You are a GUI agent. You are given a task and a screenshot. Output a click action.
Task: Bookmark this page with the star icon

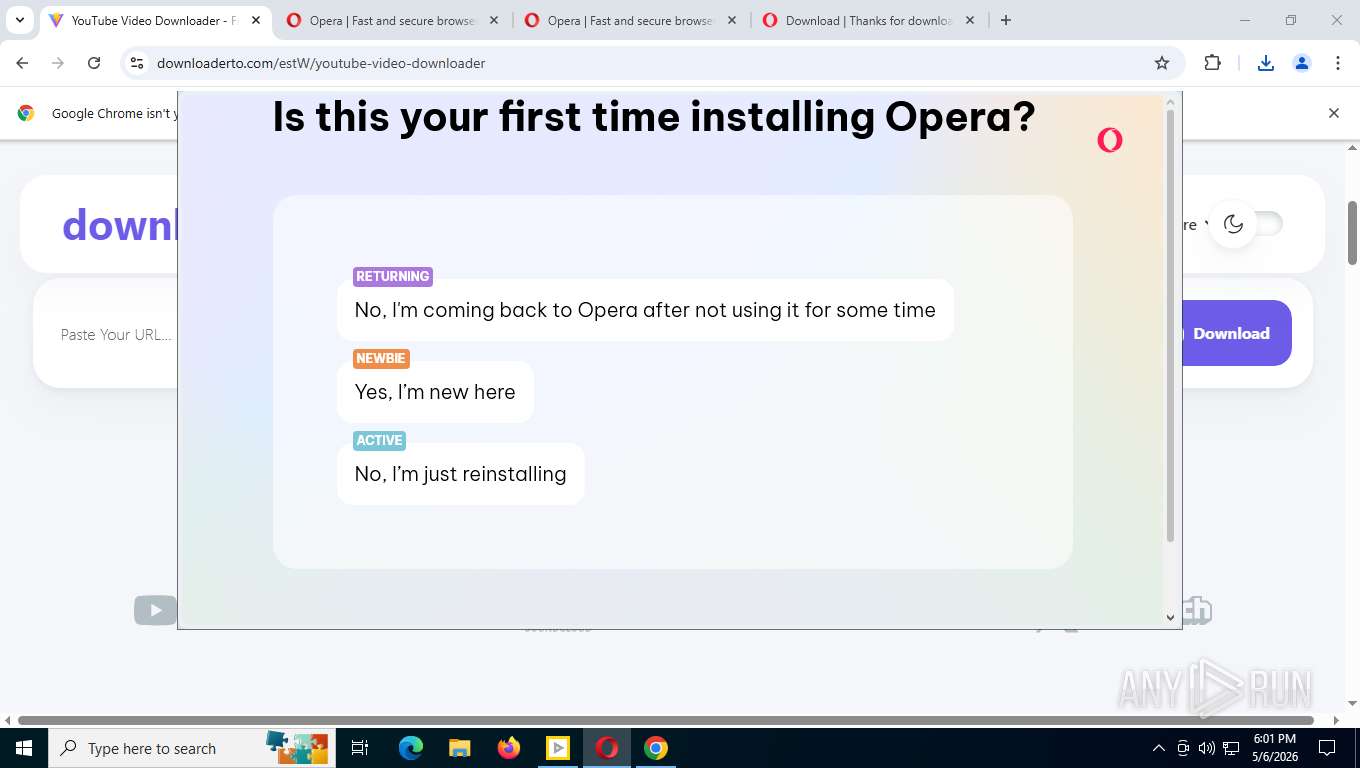(x=1162, y=63)
